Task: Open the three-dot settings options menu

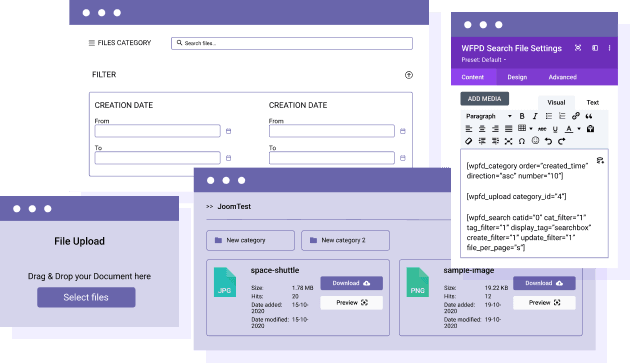Action: pyautogui.click(x=610, y=48)
